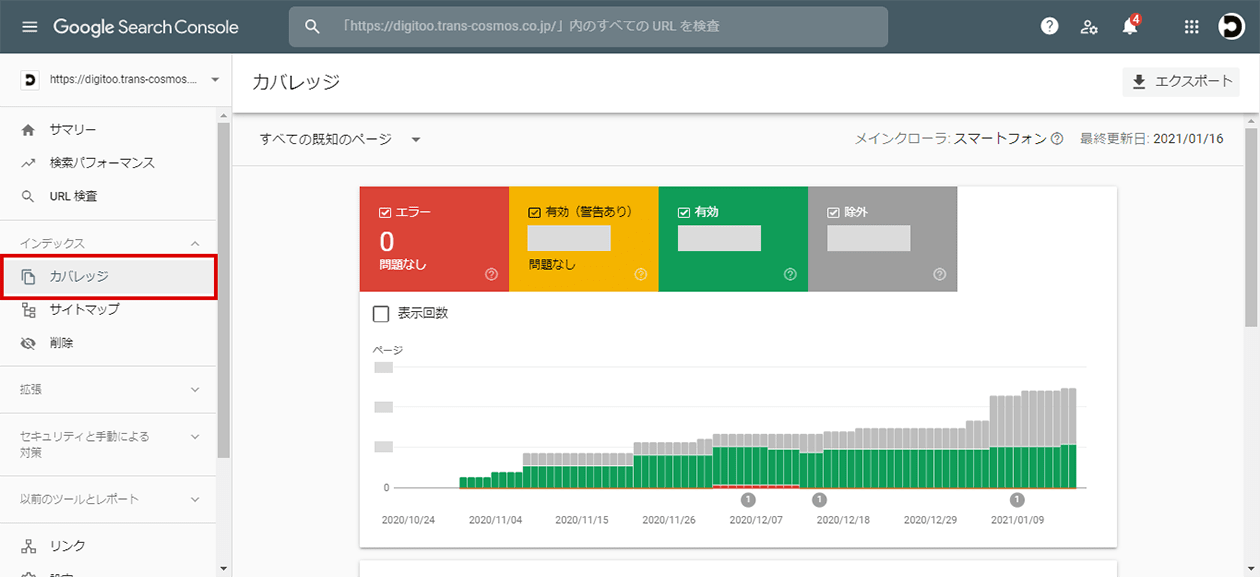The height and width of the screenshot is (577, 1260).
Task: Toggle the エラー checkbox
Action: [x=385, y=212]
